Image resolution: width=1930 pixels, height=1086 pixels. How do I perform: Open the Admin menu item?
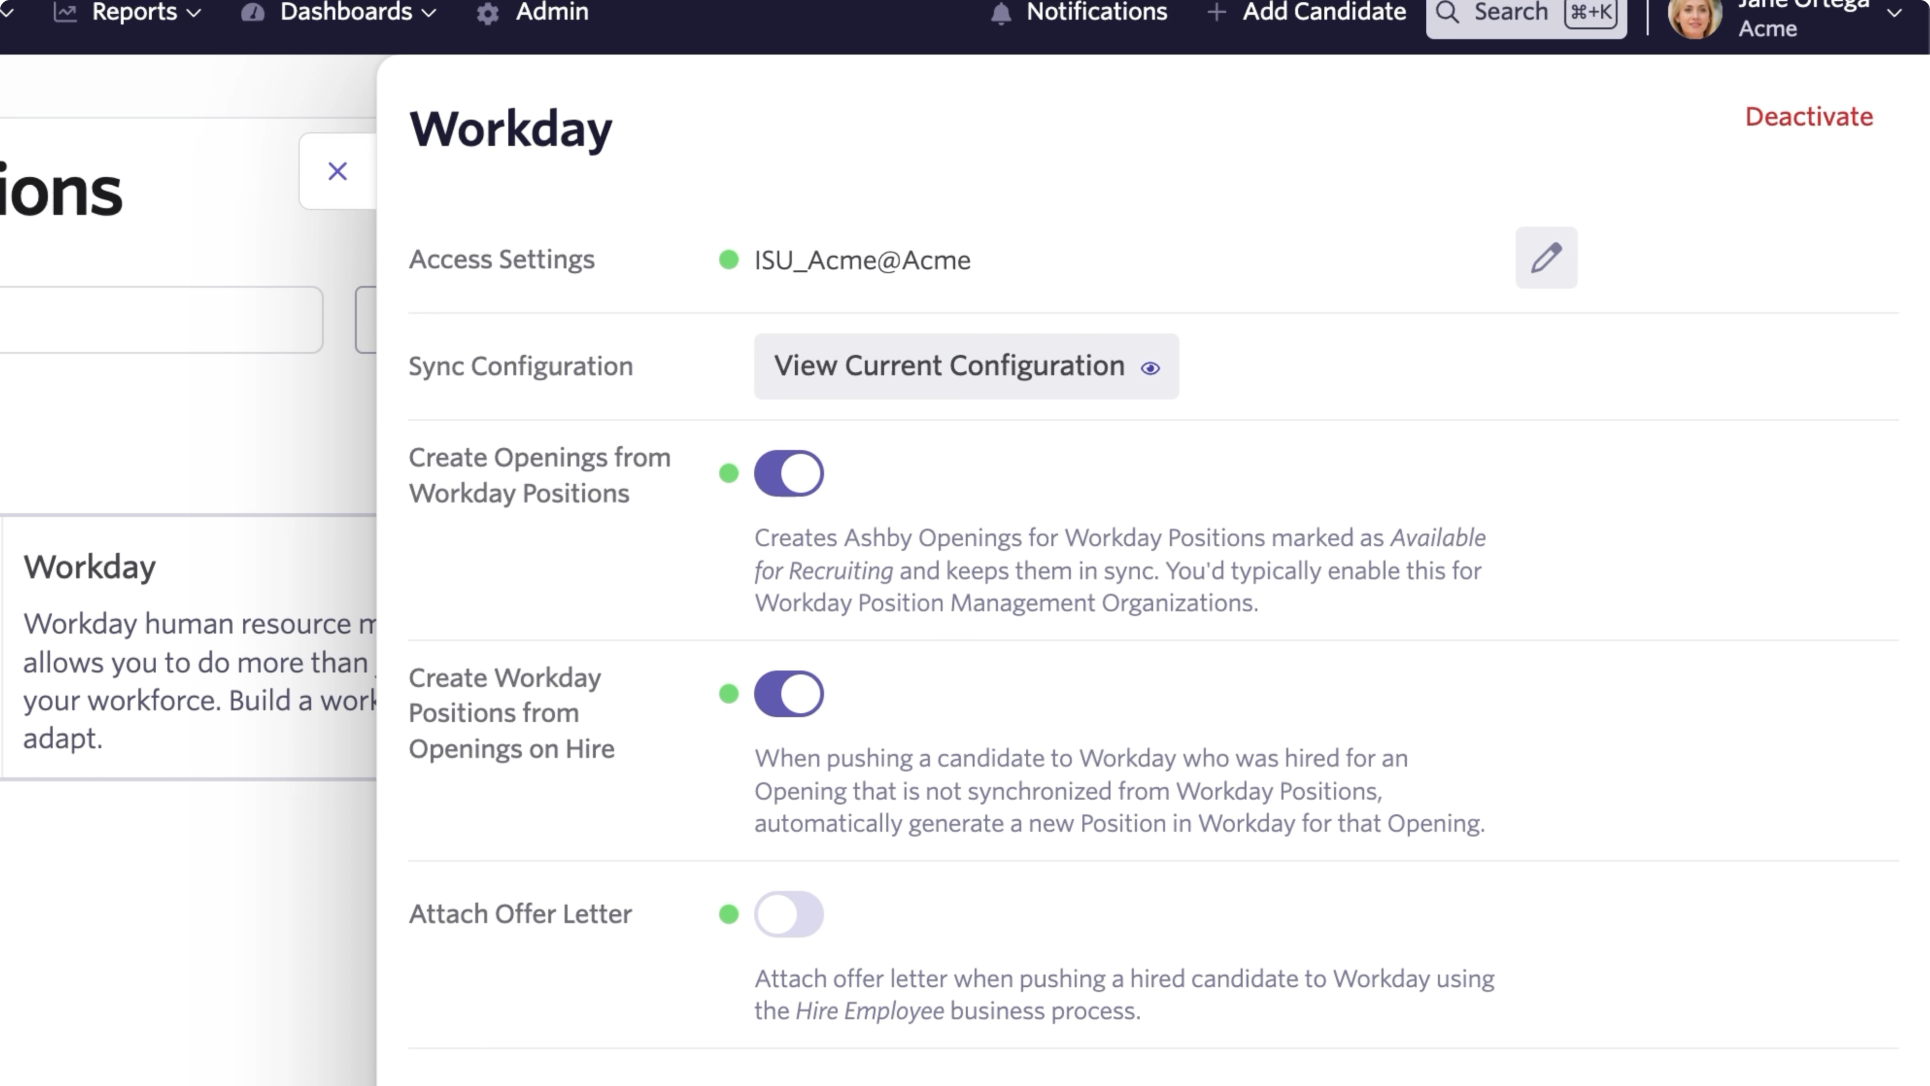pyautogui.click(x=551, y=13)
